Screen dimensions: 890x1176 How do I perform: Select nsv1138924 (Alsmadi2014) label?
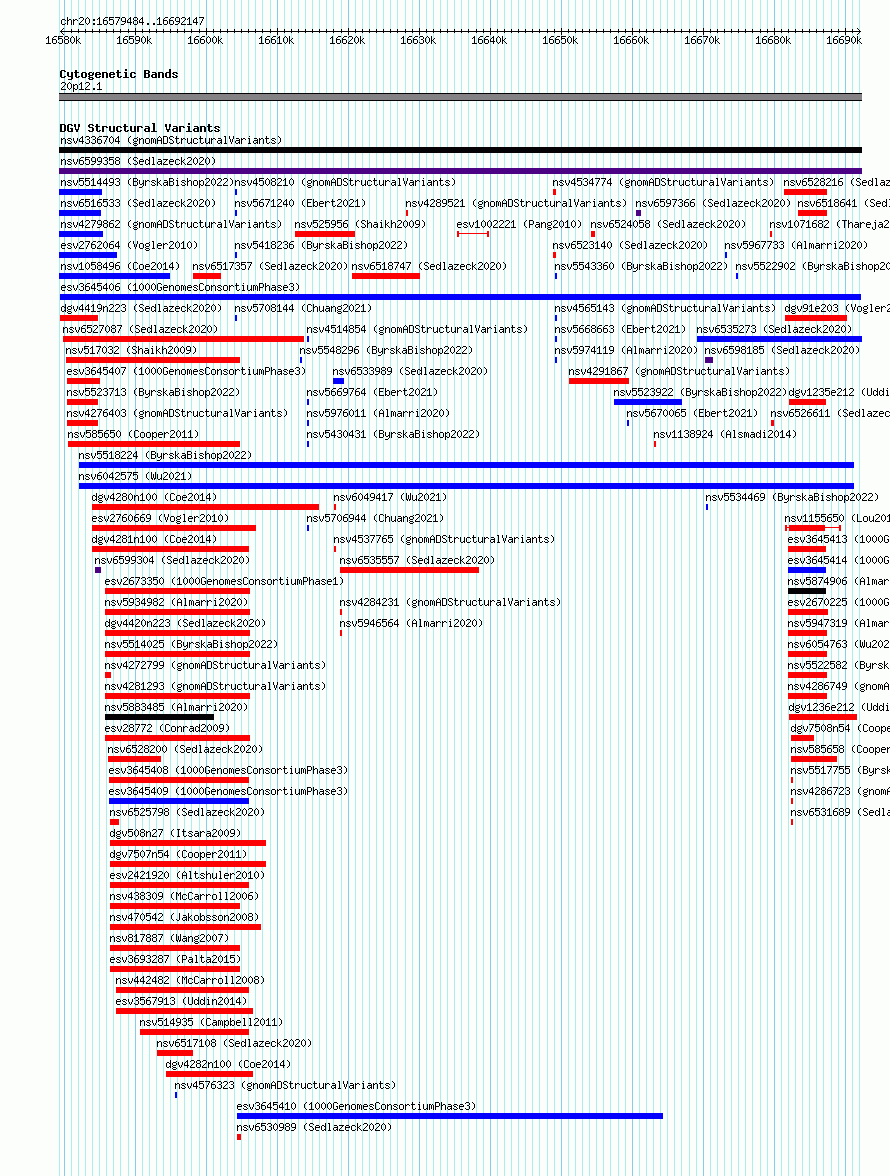(725, 434)
